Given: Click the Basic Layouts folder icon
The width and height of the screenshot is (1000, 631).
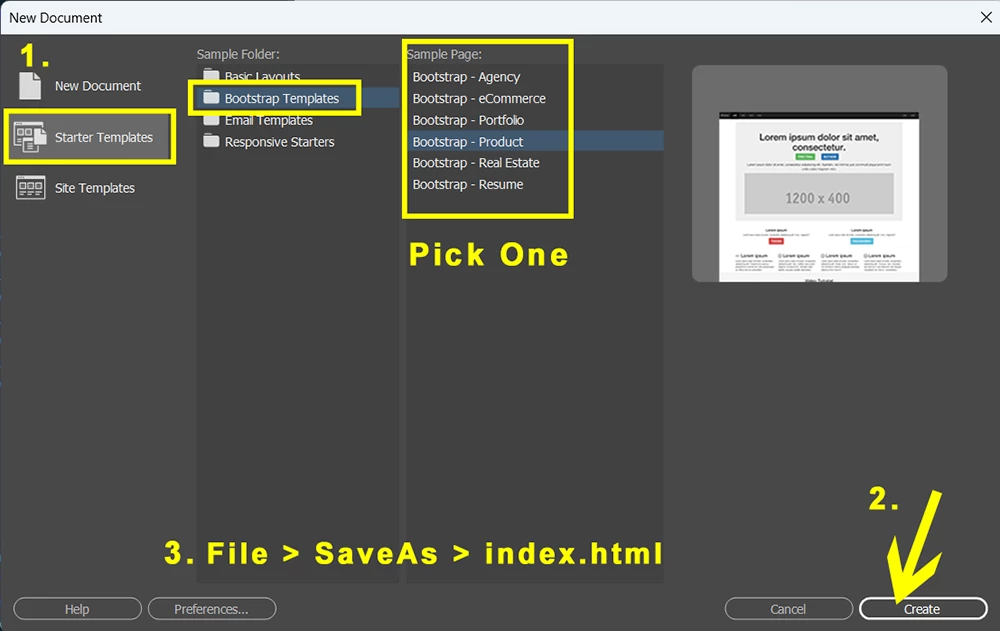Looking at the screenshot, I should (211, 77).
